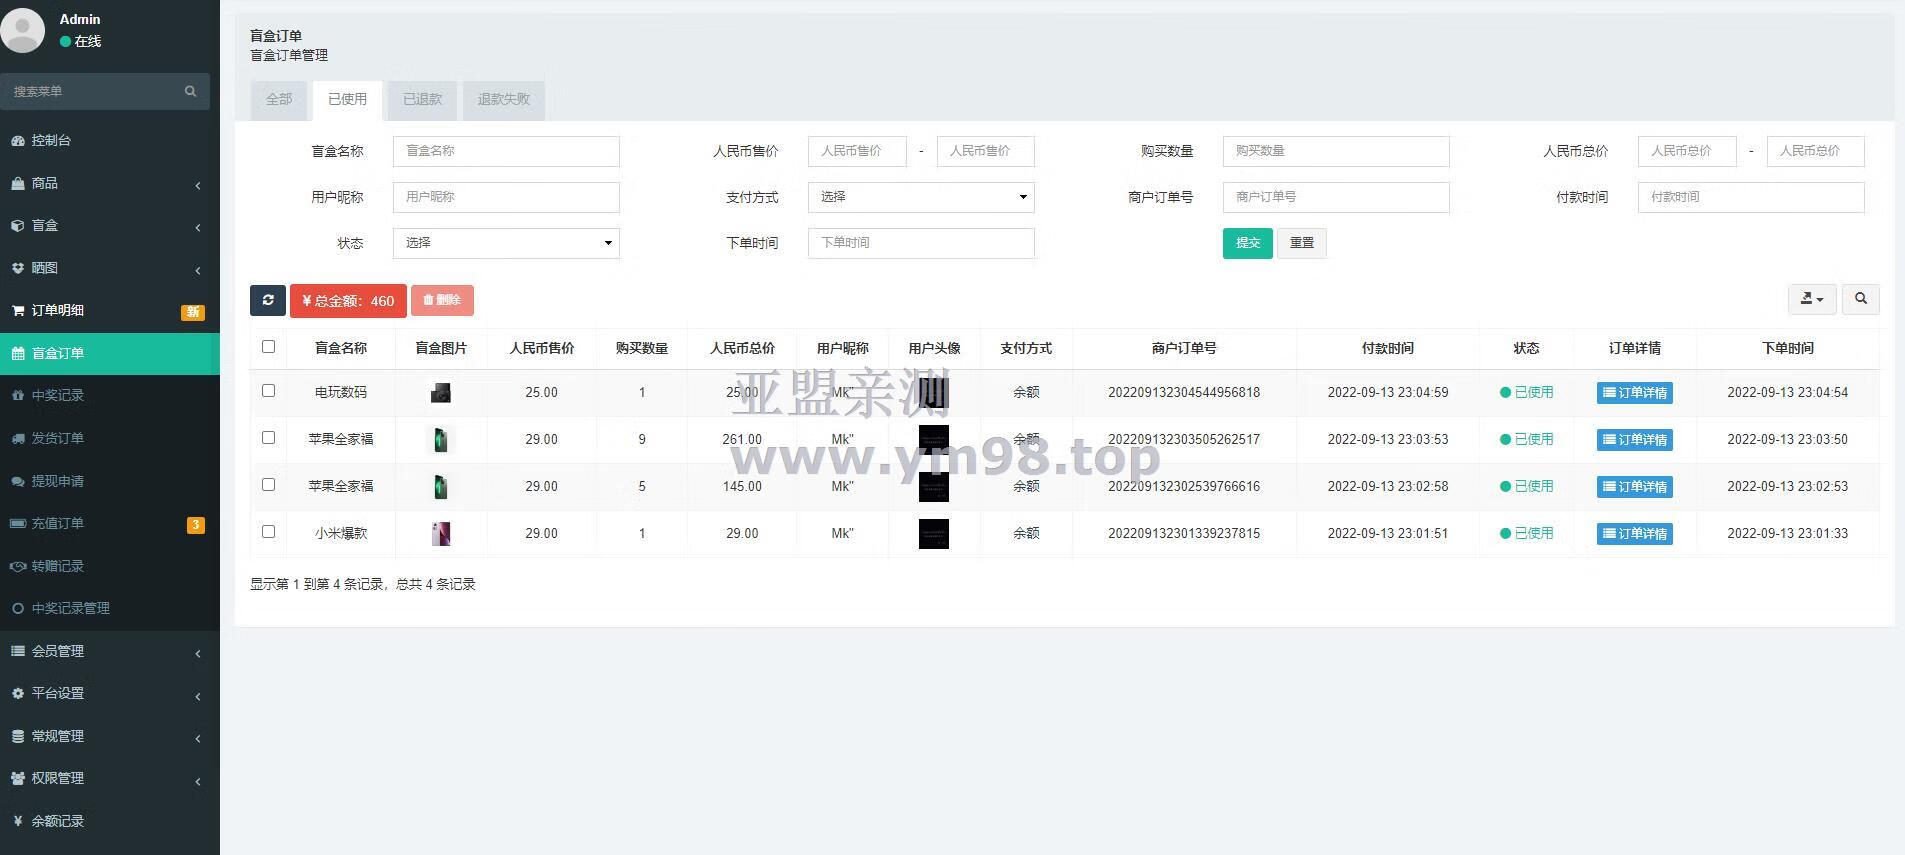This screenshot has width=1905, height=855.
Task: Click the 新 badge on 订单明细
Action: (193, 312)
